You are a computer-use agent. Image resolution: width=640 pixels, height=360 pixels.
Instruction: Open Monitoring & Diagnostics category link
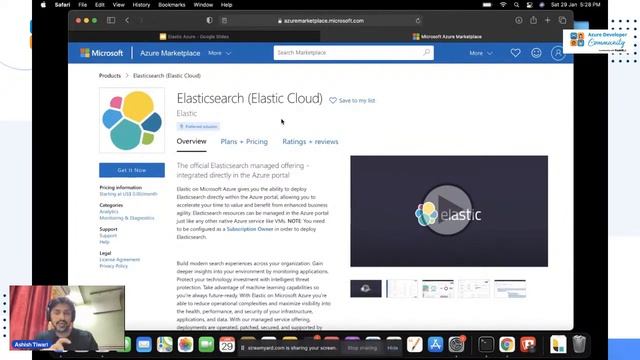(x=127, y=218)
